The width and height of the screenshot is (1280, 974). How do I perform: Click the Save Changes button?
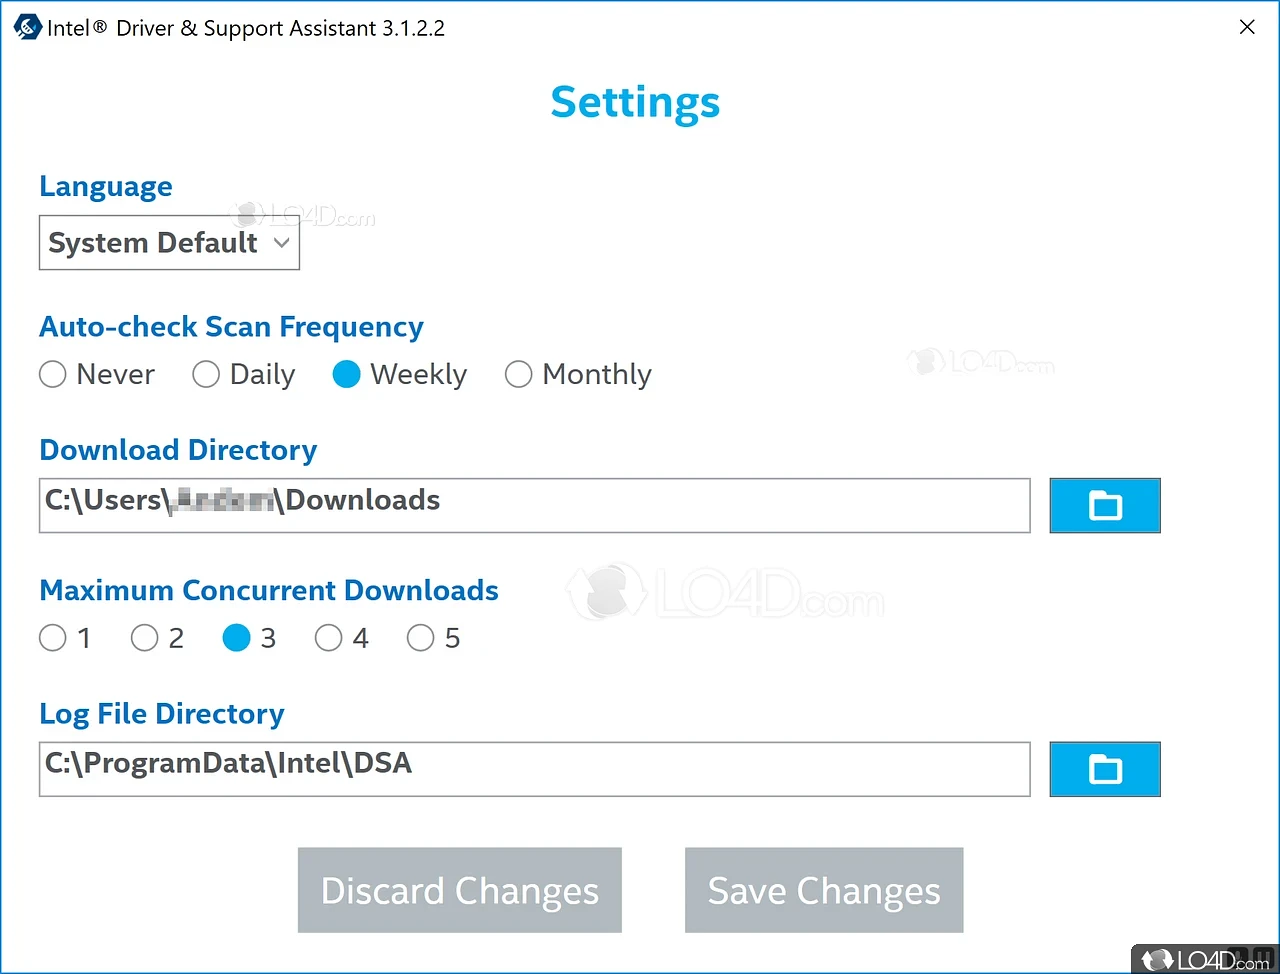pyautogui.click(x=824, y=890)
